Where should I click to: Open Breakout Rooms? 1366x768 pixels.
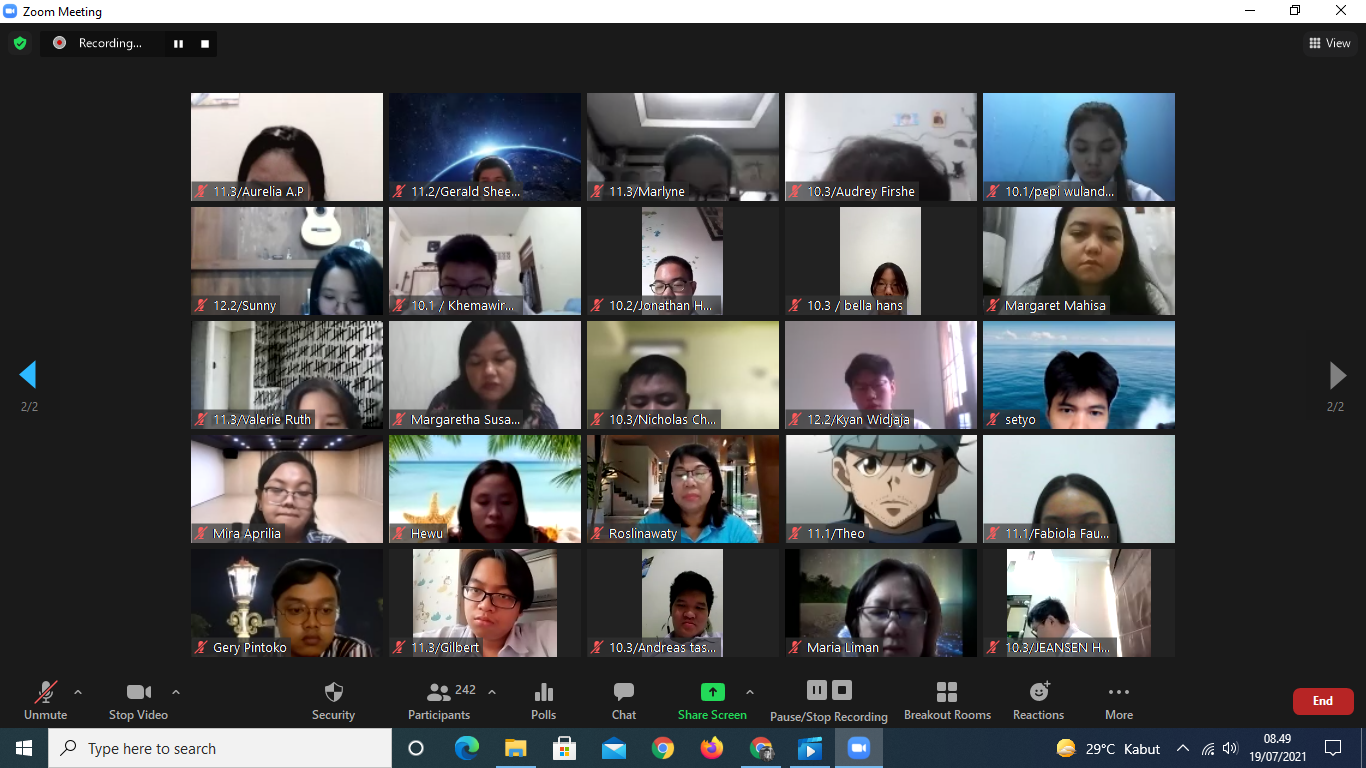(947, 693)
